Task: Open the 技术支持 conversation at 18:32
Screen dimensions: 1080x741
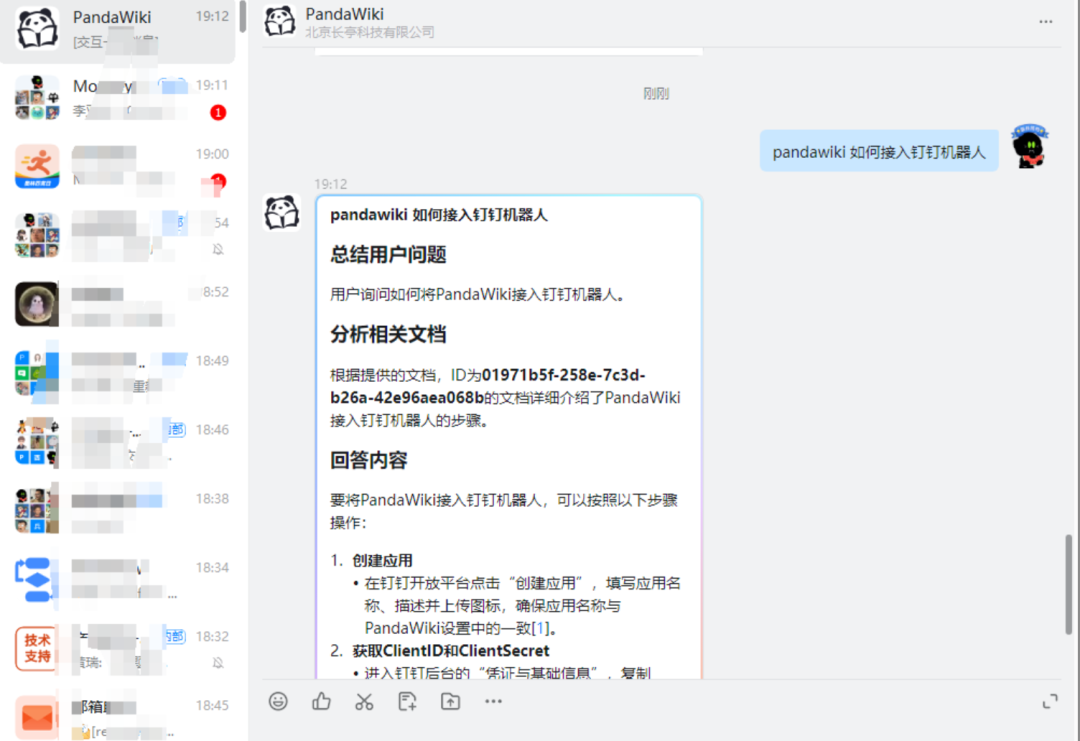Action: 118,649
